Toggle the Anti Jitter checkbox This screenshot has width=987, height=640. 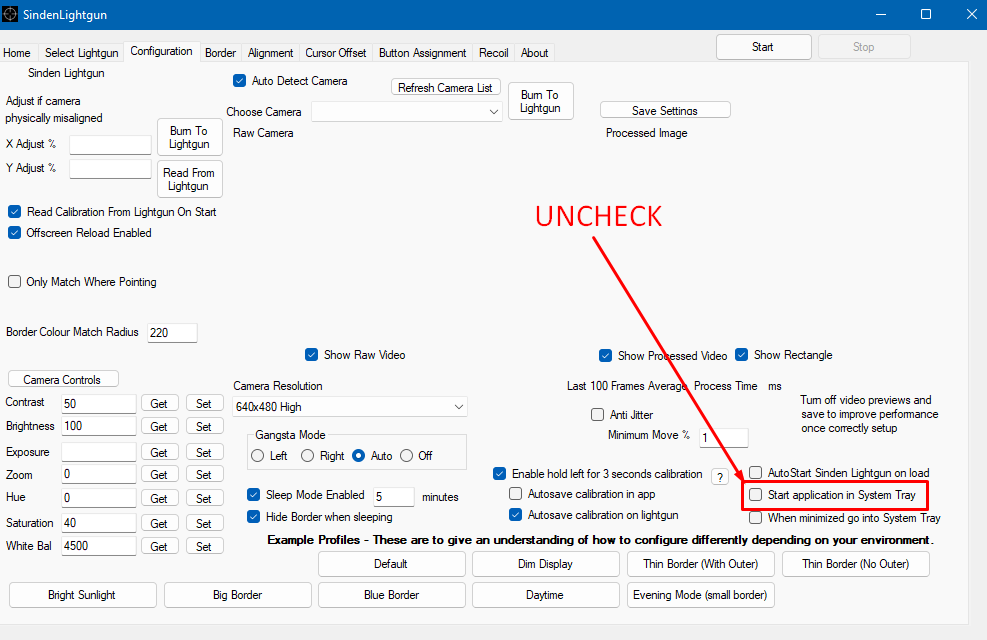coord(597,414)
